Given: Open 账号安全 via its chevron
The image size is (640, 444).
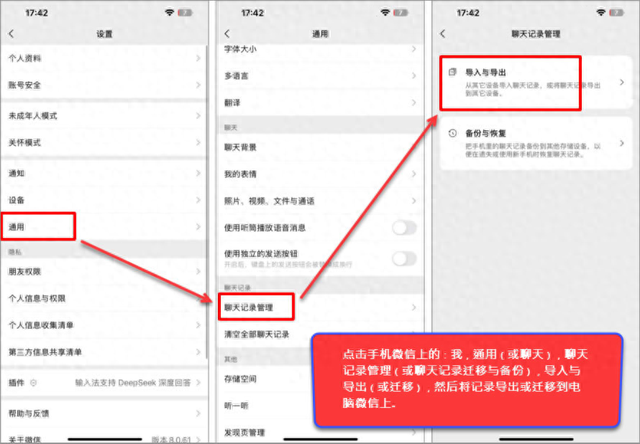Looking at the screenshot, I should point(198,85).
